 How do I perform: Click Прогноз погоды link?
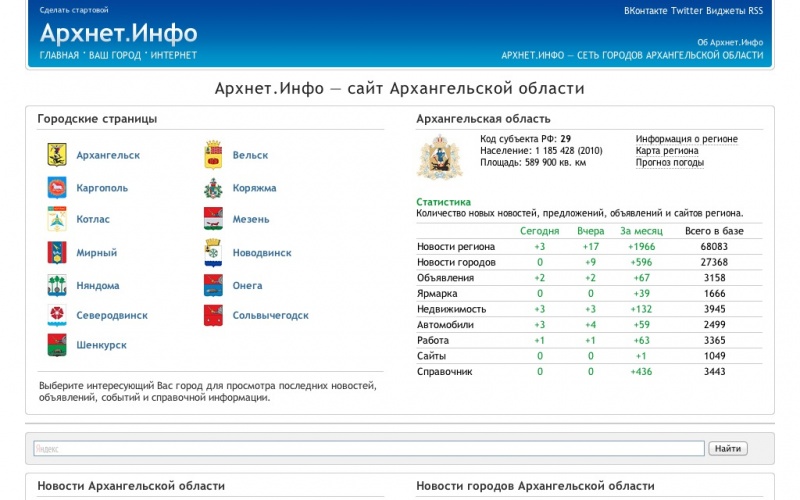pyautogui.click(x=670, y=163)
